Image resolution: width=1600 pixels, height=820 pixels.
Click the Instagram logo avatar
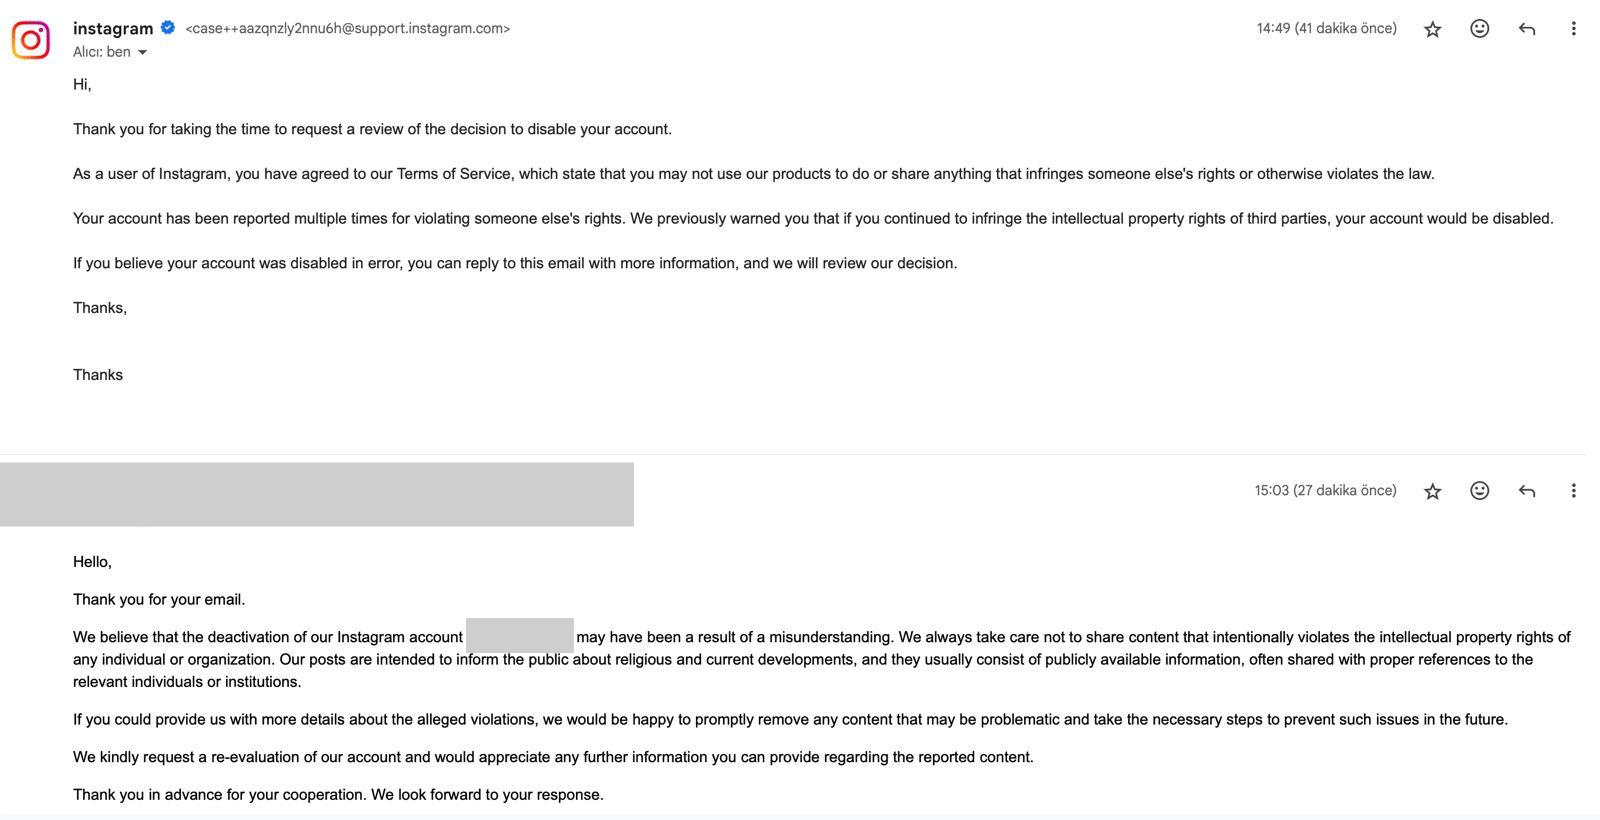31,40
